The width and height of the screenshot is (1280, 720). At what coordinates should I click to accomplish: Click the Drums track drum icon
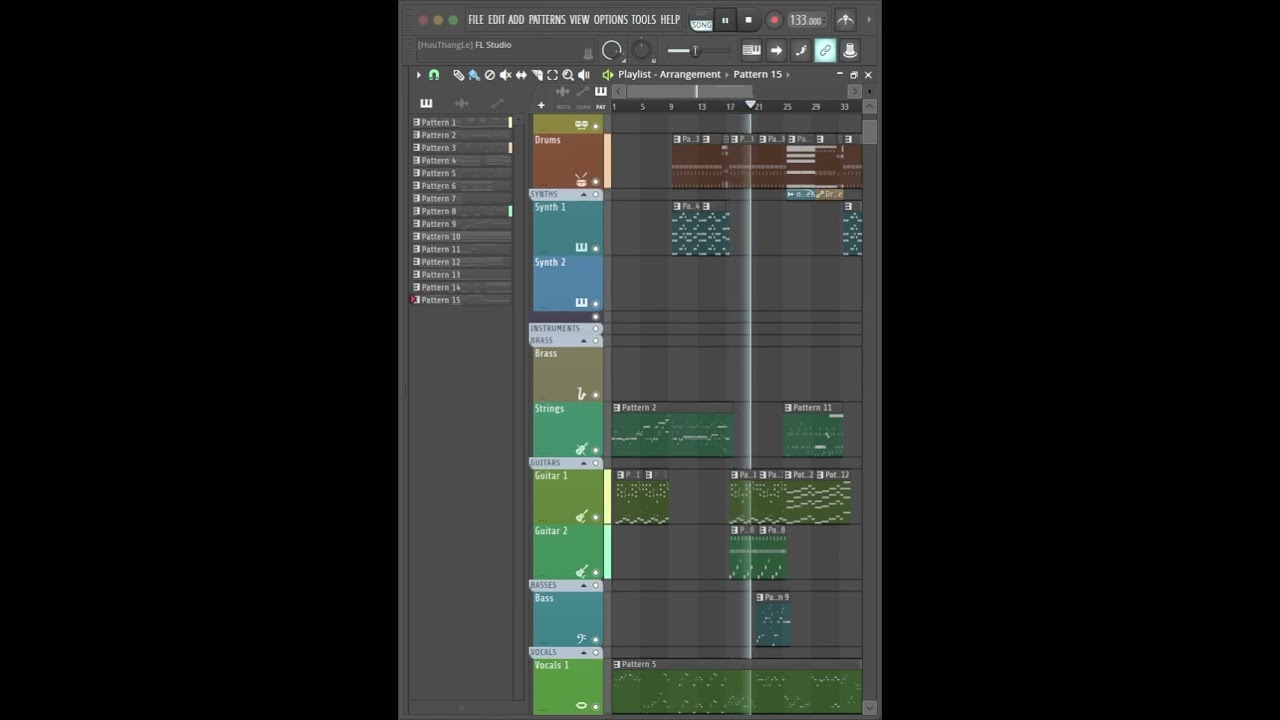[x=581, y=180]
